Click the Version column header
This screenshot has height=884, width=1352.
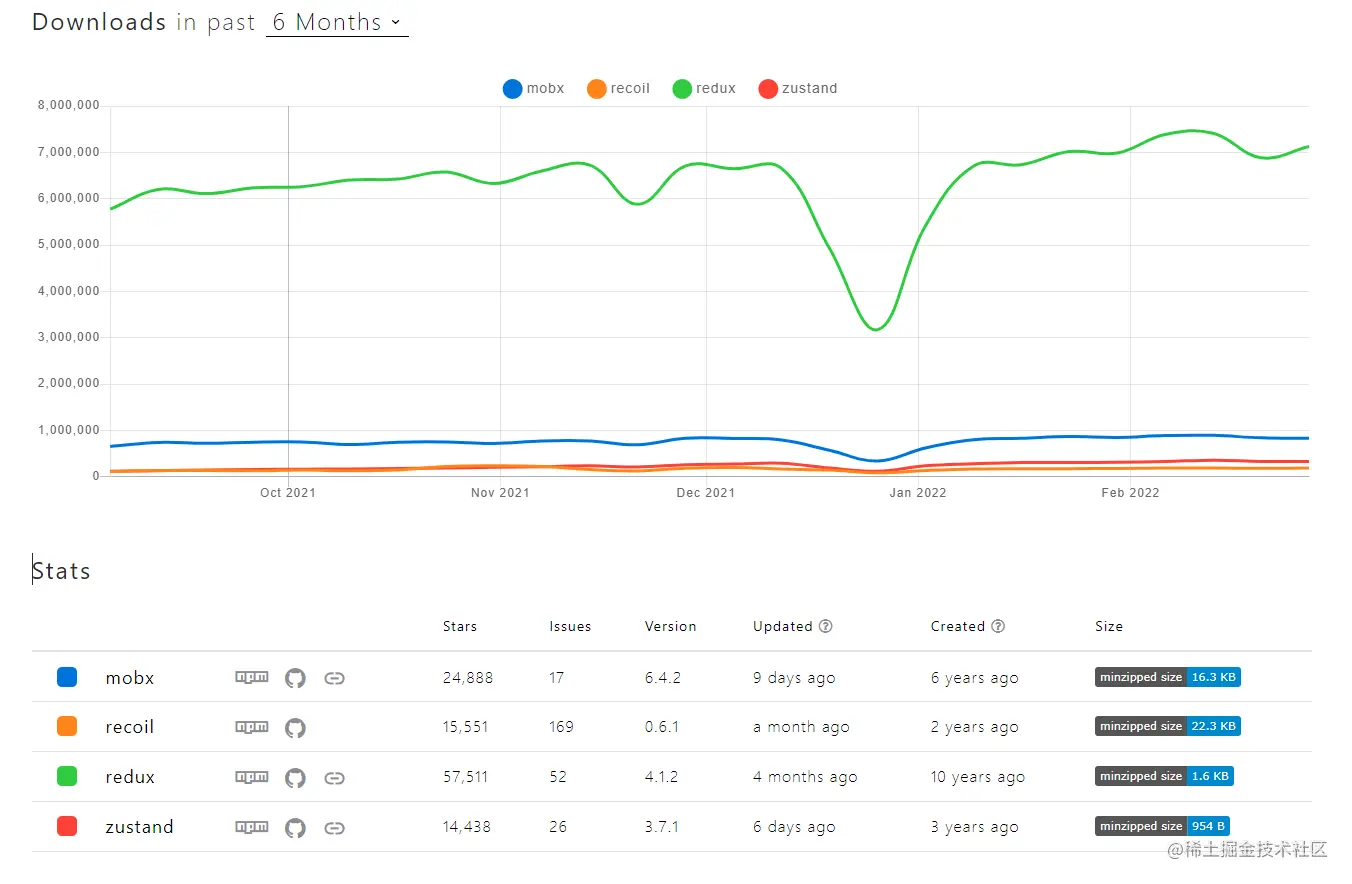[670, 627]
